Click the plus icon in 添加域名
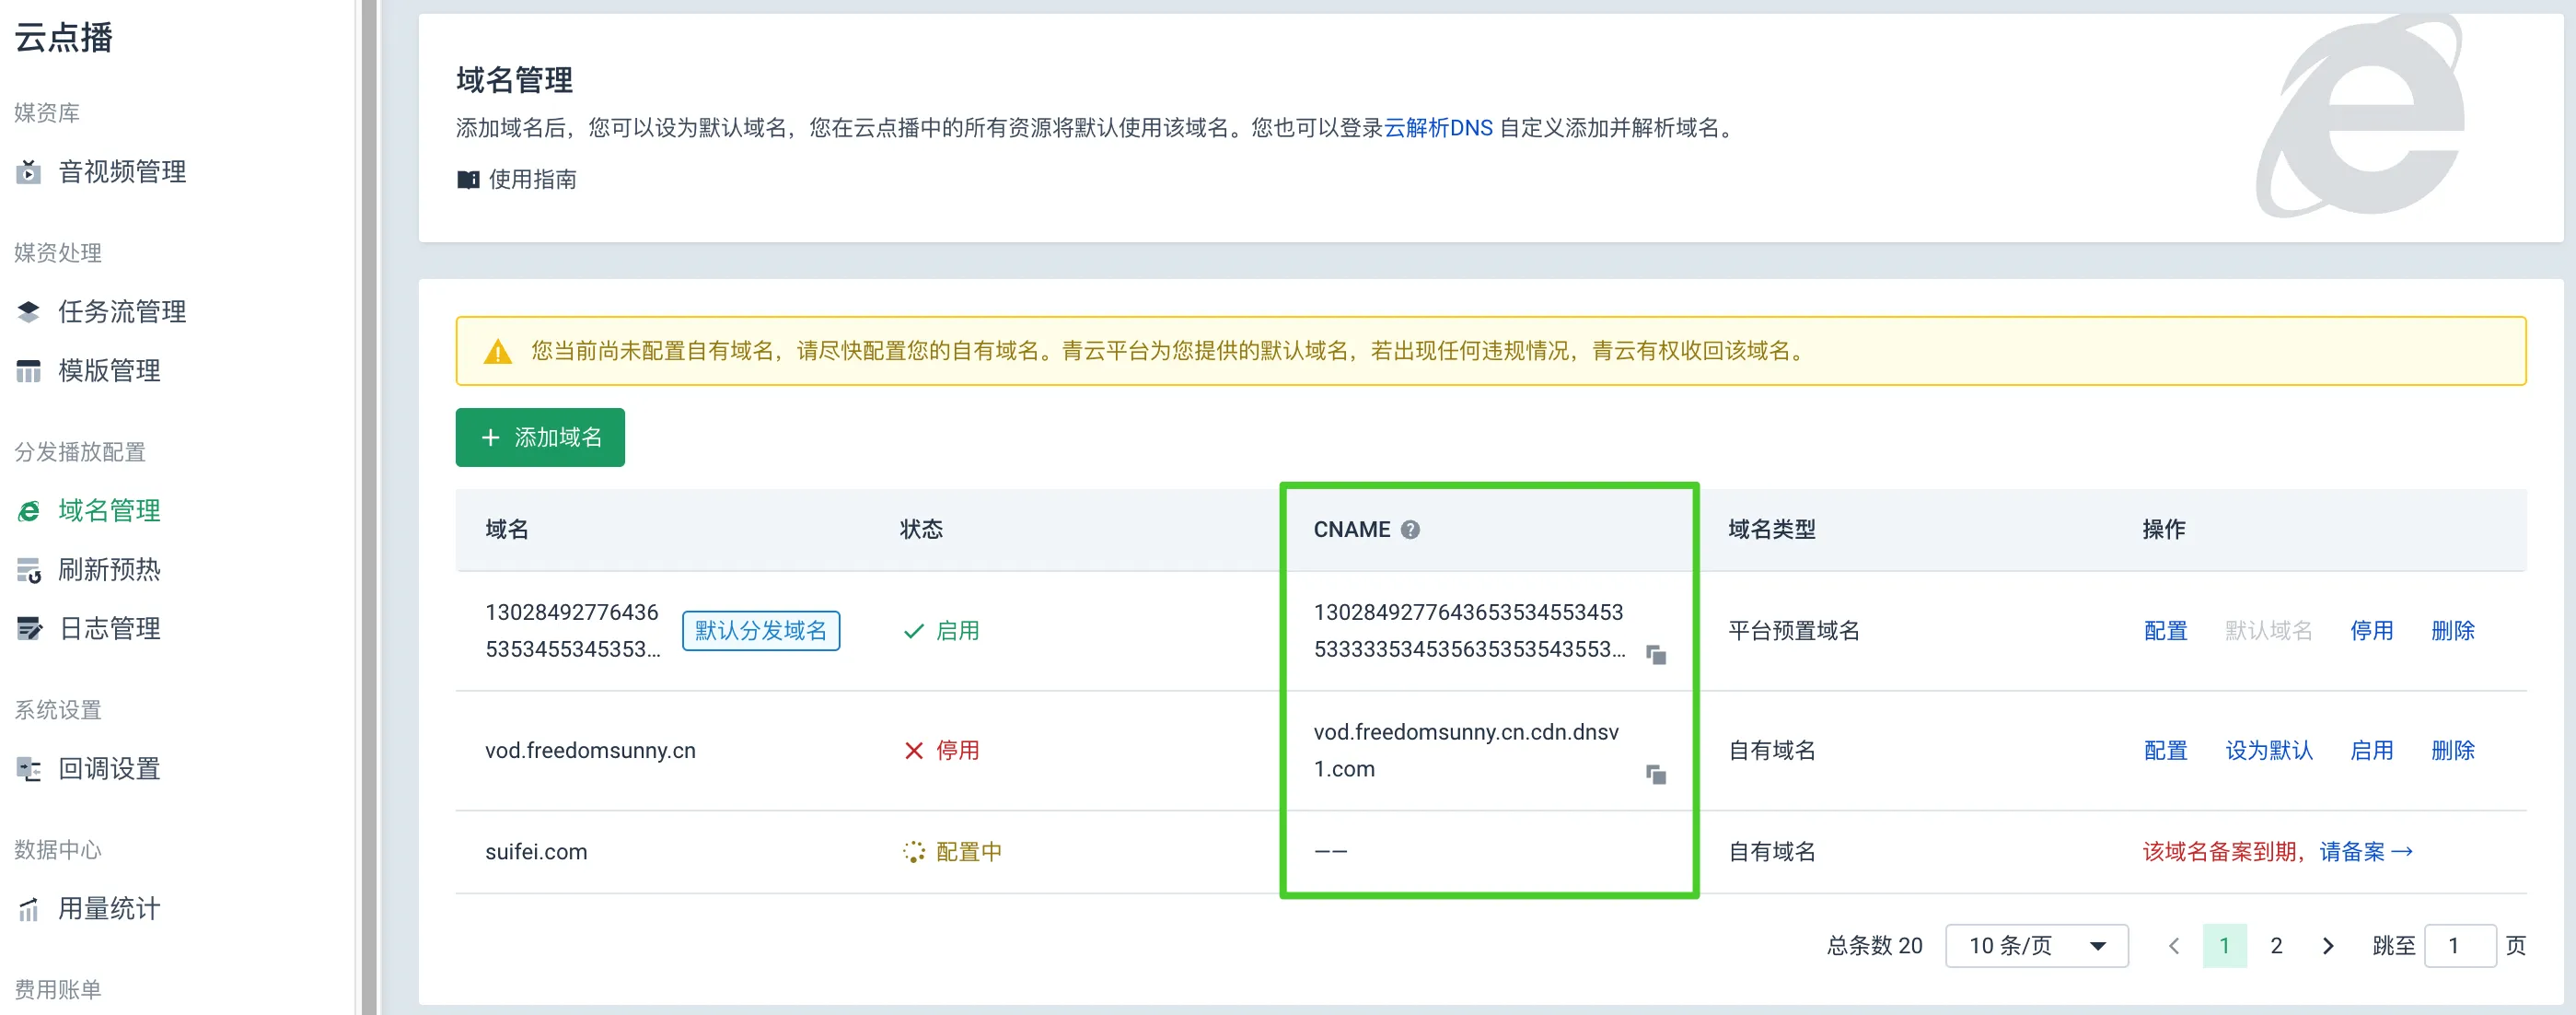2576x1015 pixels. [490, 438]
